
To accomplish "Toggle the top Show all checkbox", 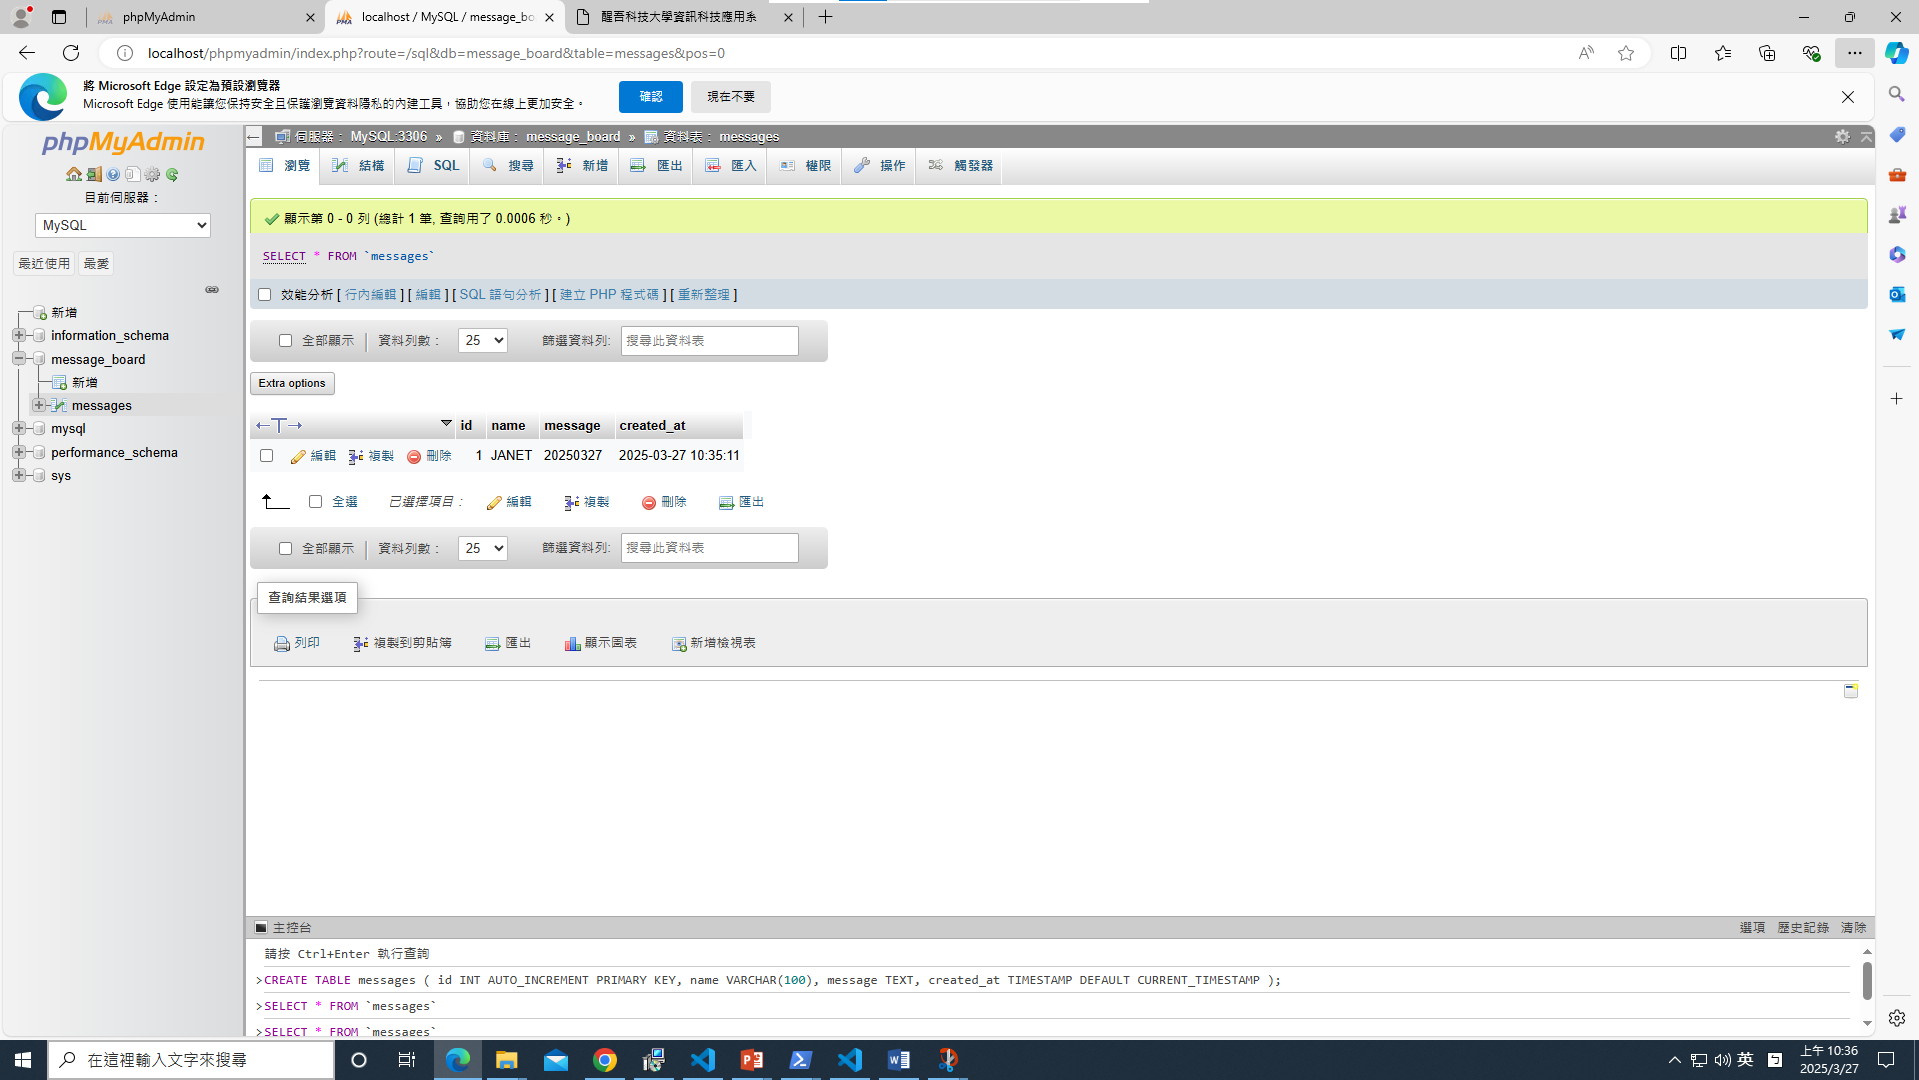I will point(286,340).
